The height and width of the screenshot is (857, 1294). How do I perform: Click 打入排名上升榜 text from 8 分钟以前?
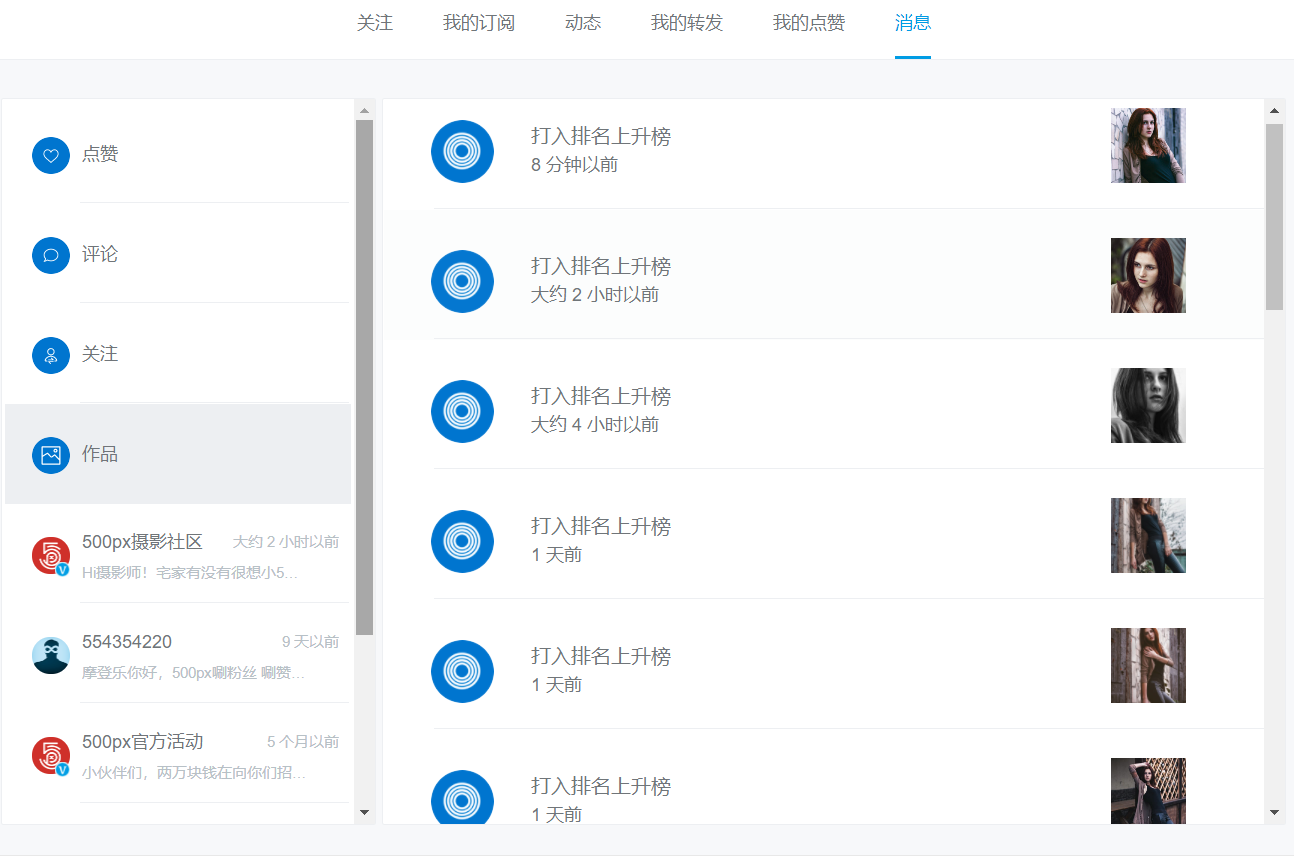coord(601,137)
